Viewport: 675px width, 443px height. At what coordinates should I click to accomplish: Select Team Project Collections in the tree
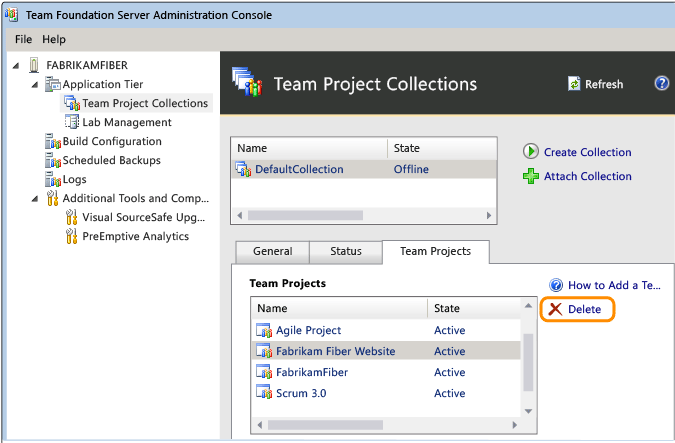(145, 103)
